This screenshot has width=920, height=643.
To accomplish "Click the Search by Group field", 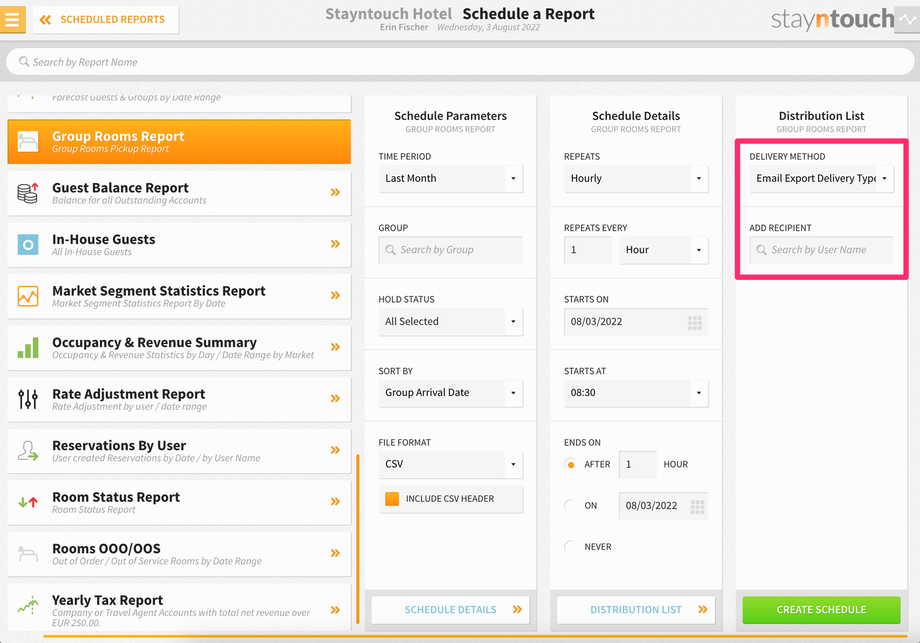I will pos(451,250).
